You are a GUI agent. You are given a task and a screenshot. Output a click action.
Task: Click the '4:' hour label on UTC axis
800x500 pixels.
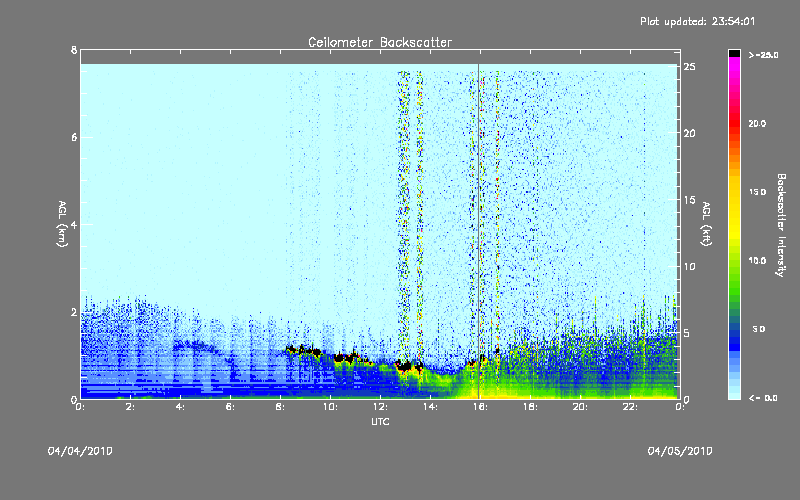point(180,407)
